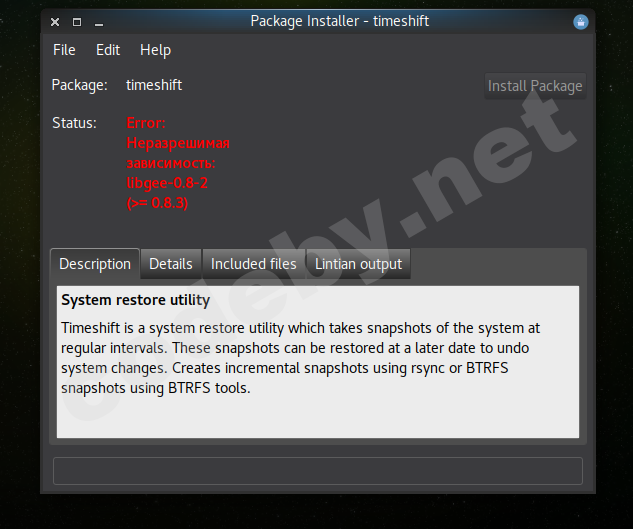Click the "Package:" label
633x529 pixels.
tap(79, 85)
